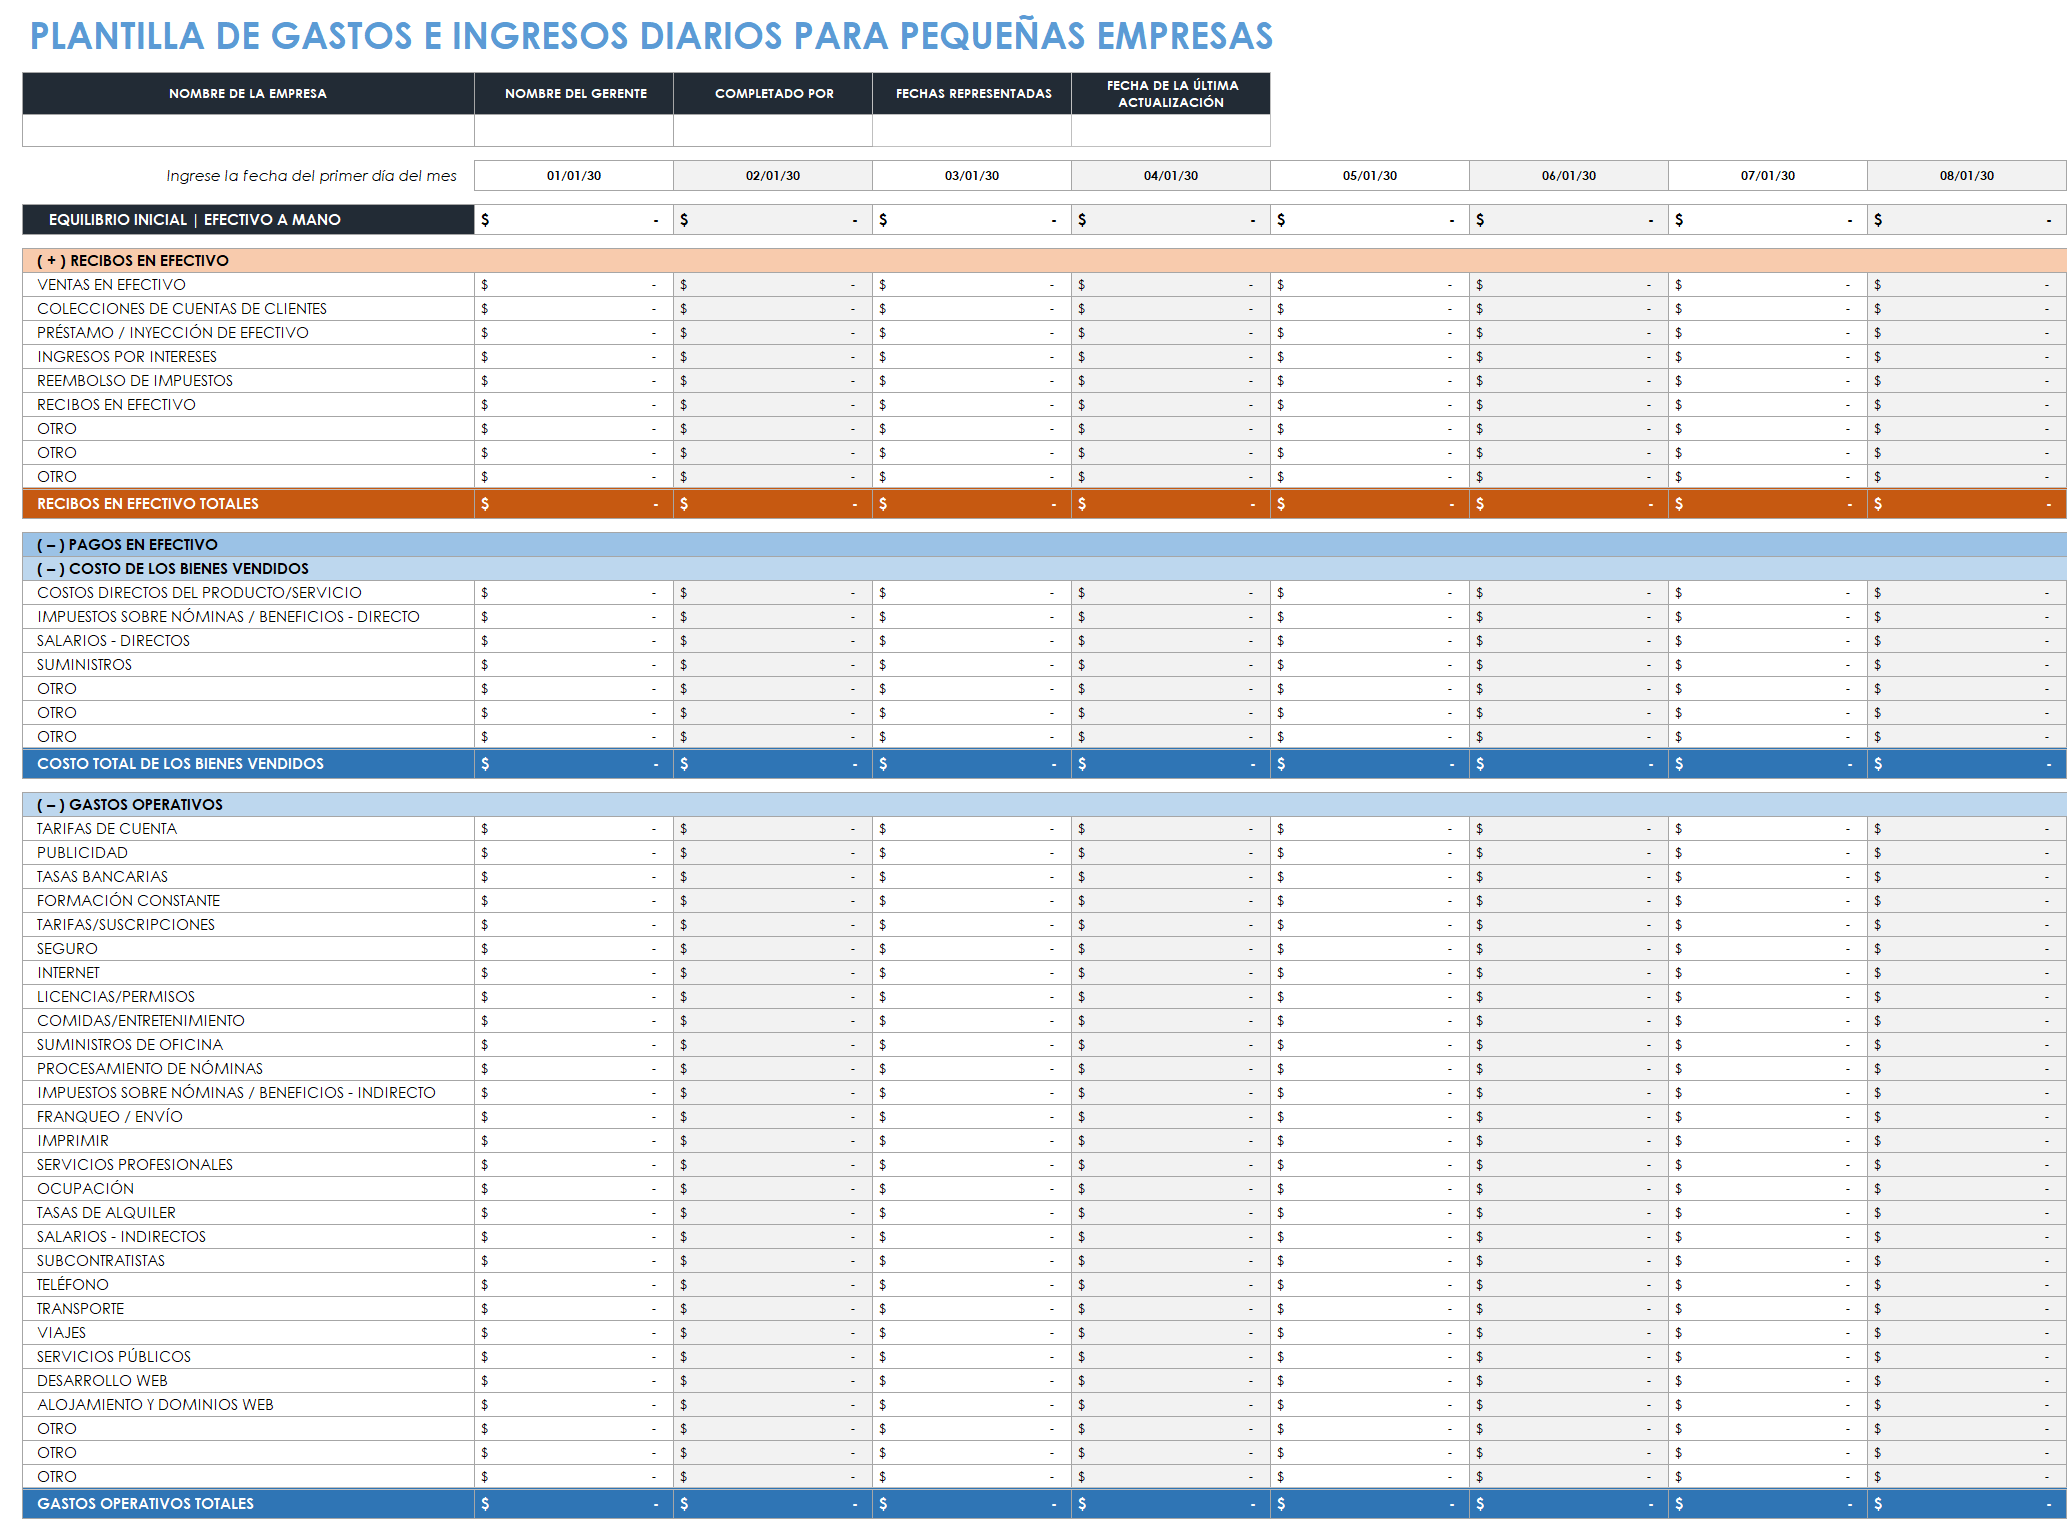Click the COLECCIONES DE CUENTAS DE CLIENTES row label
Viewport: 2067px width, 1528px height.
tap(182, 309)
